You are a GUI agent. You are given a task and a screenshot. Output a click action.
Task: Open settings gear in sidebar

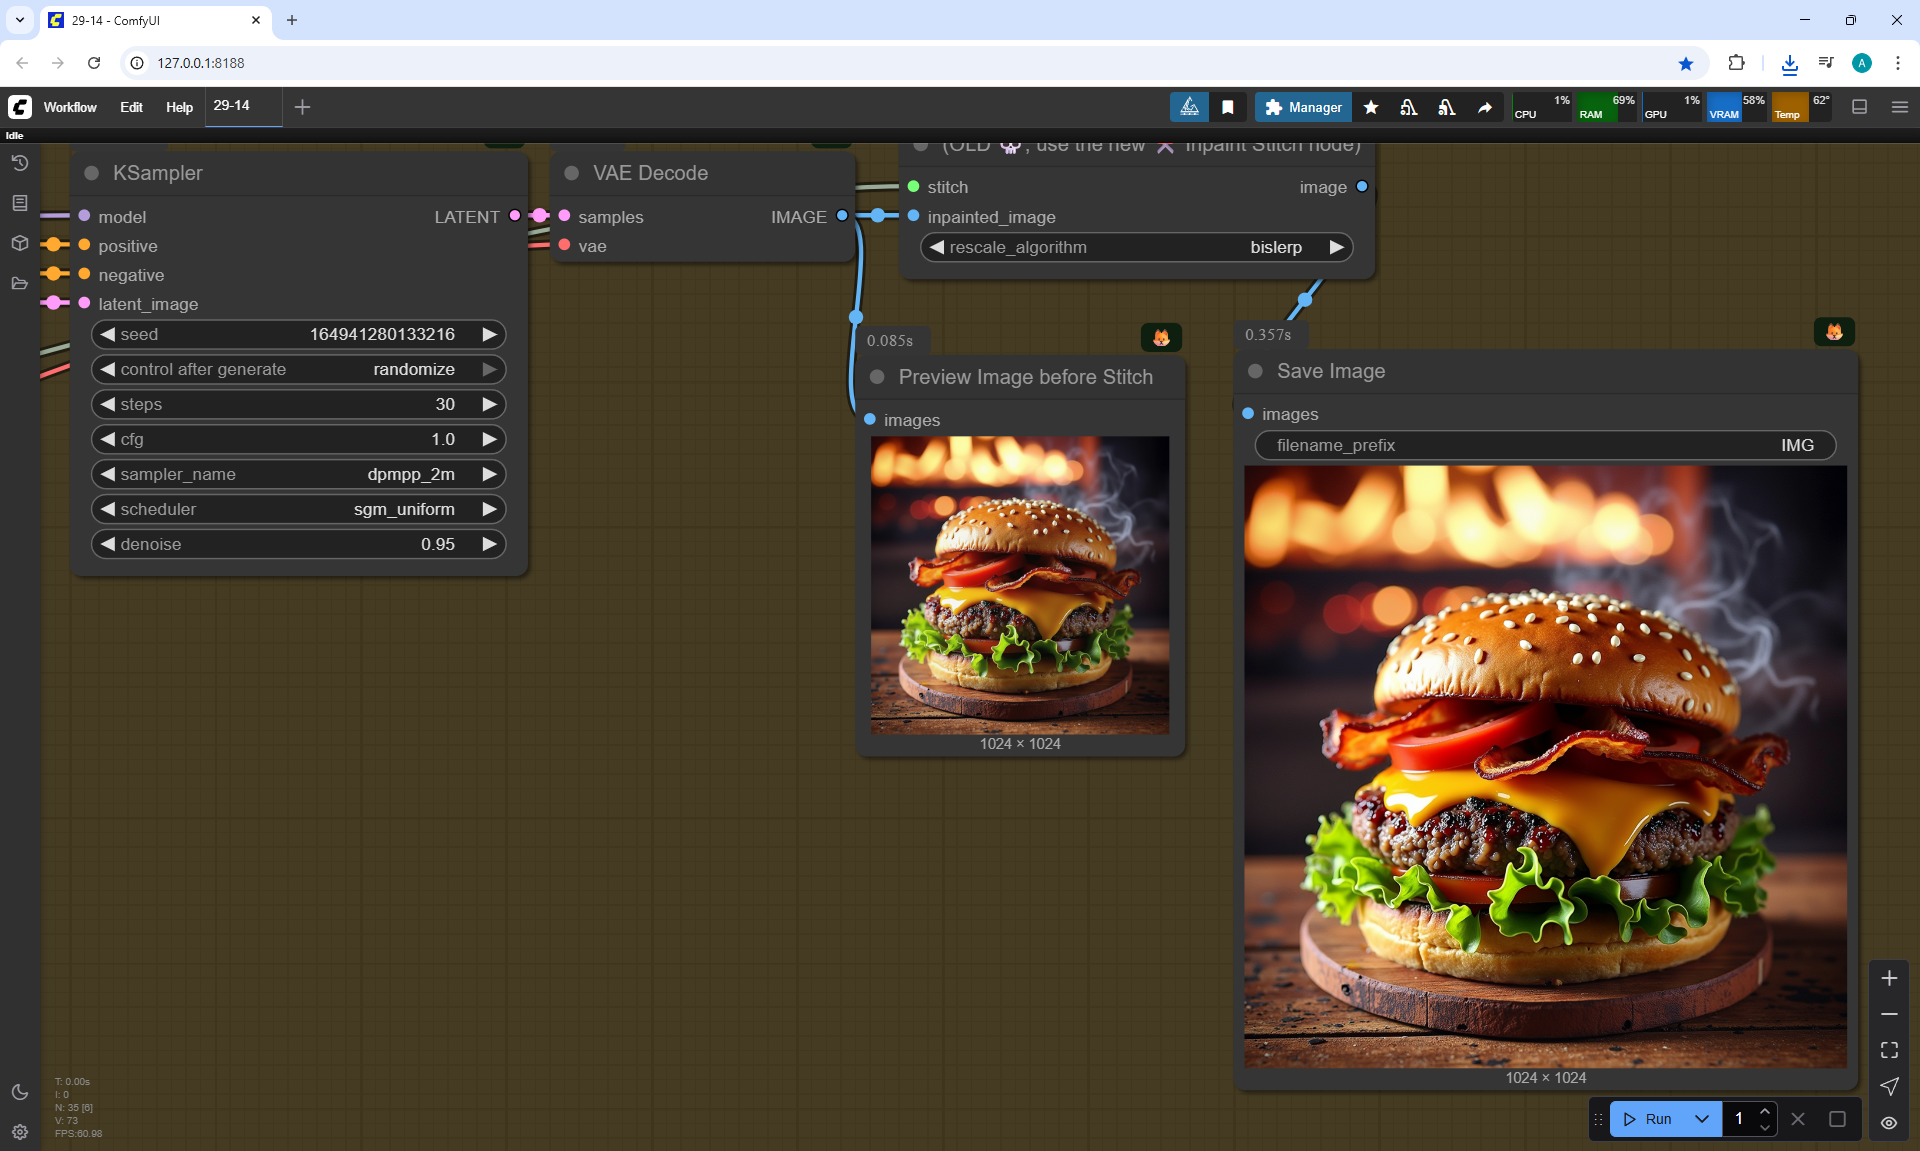[x=19, y=1132]
